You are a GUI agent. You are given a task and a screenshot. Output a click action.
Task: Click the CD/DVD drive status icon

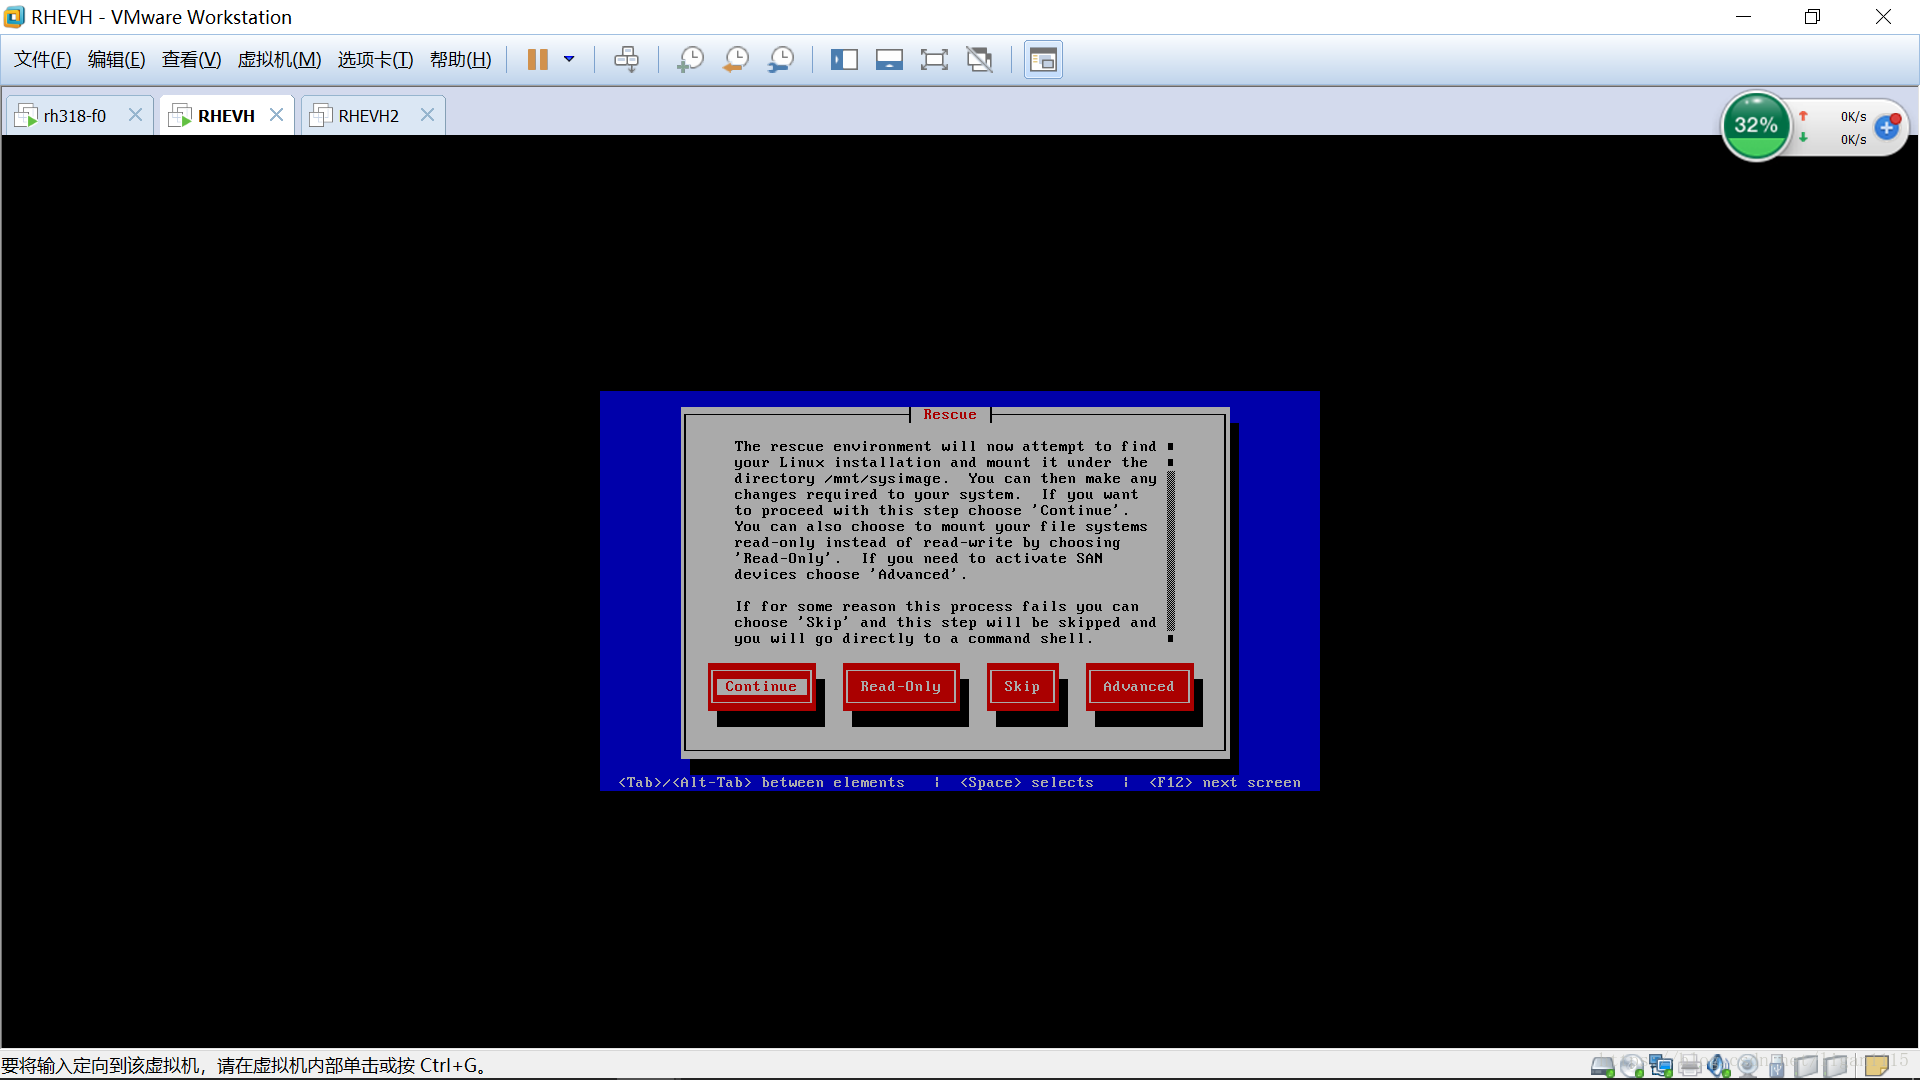[1632, 1066]
